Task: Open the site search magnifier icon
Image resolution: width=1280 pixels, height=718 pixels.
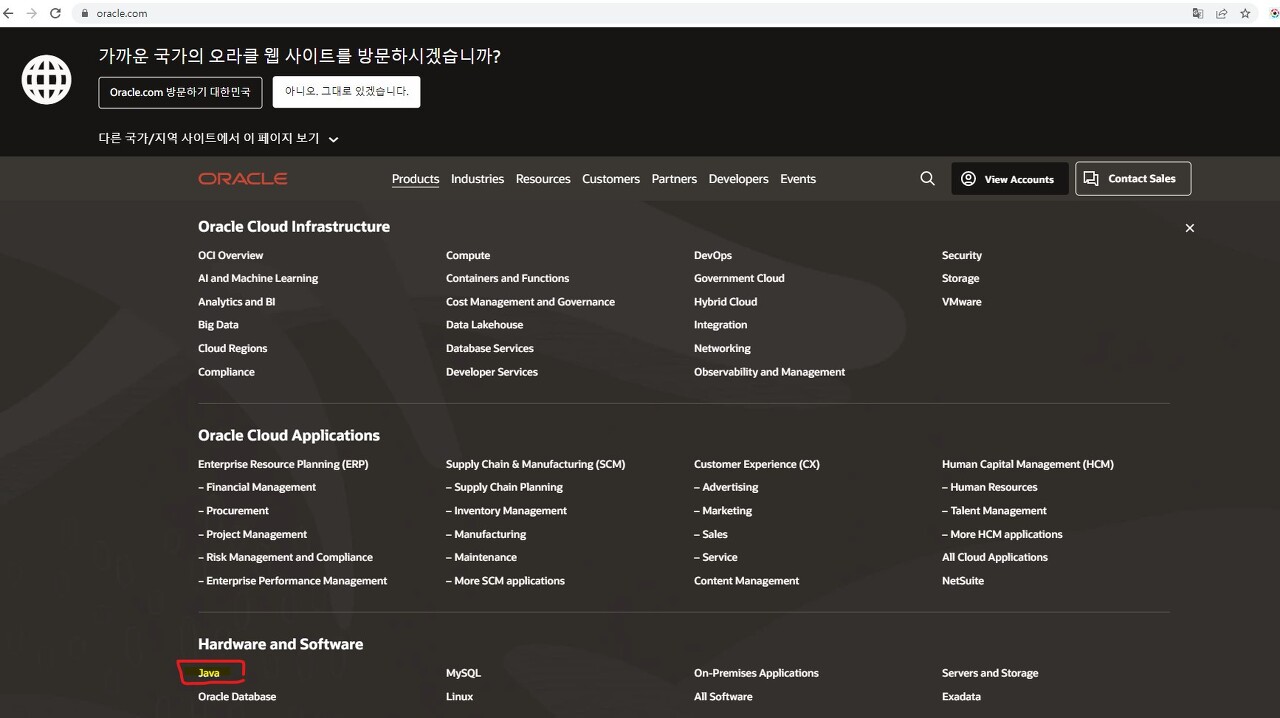Action: pos(927,178)
